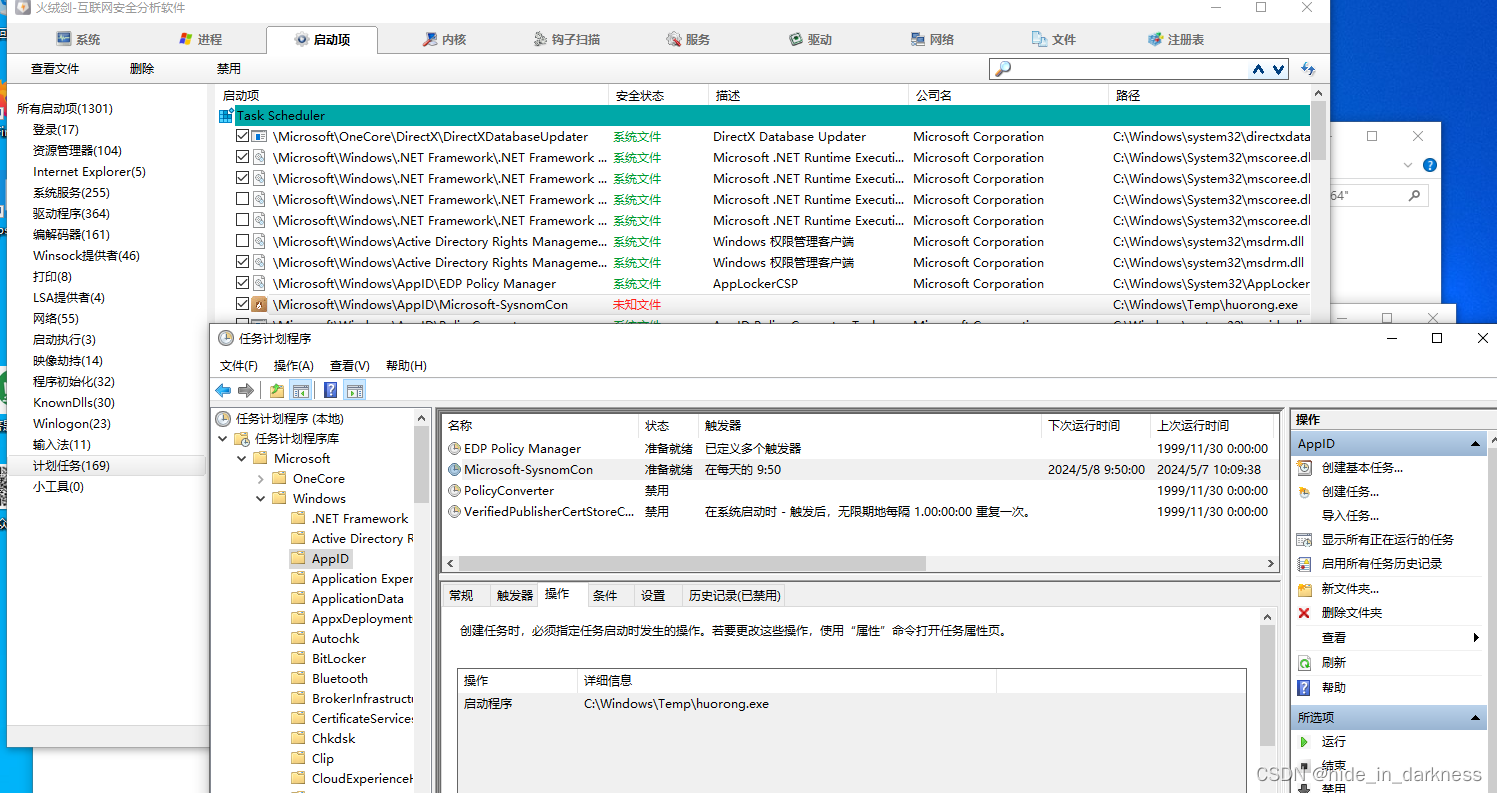This screenshot has width=1497, height=793.
Task: Click the refresh arrows icon beside Huorong search box
Action: click(1308, 69)
